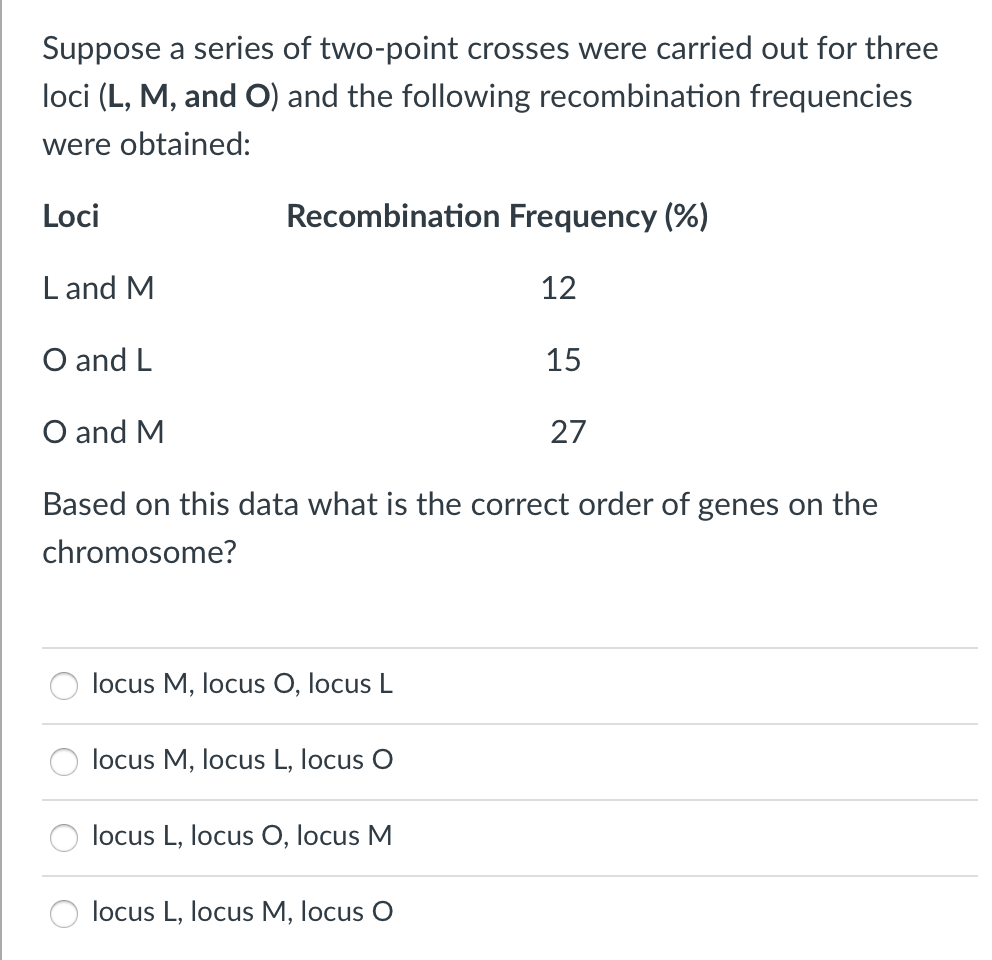992x960 pixels.
Task: Select the radio button for 'locus M, locus L, locus O'
Action: pos(63,762)
